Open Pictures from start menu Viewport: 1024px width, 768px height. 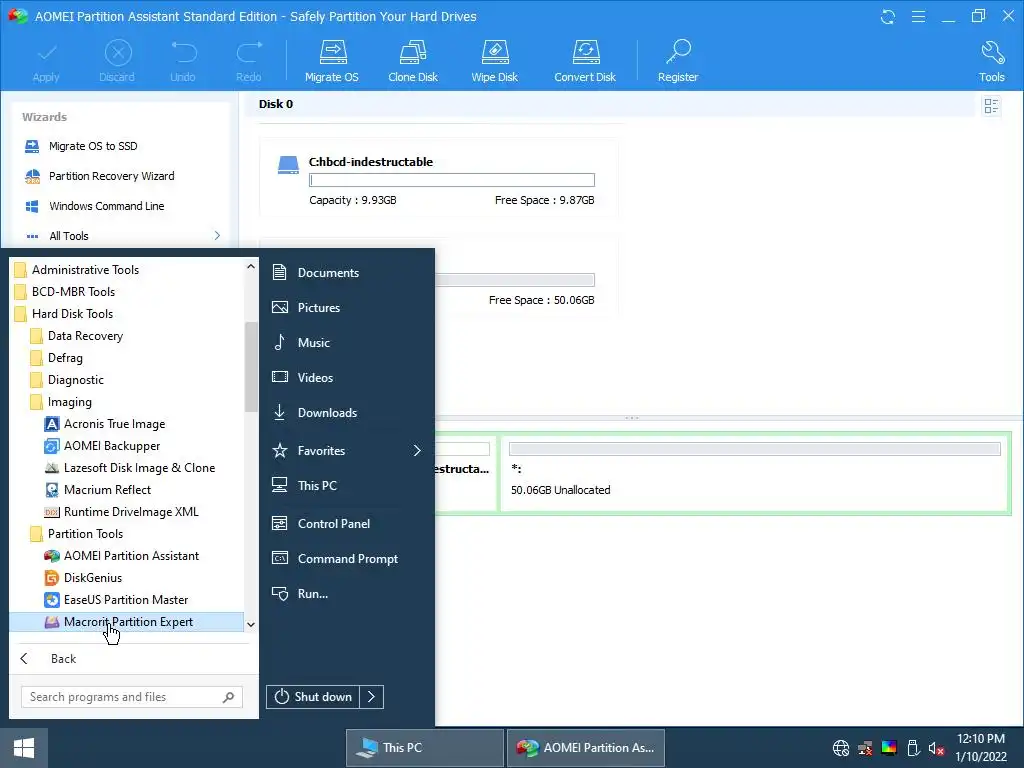319,308
